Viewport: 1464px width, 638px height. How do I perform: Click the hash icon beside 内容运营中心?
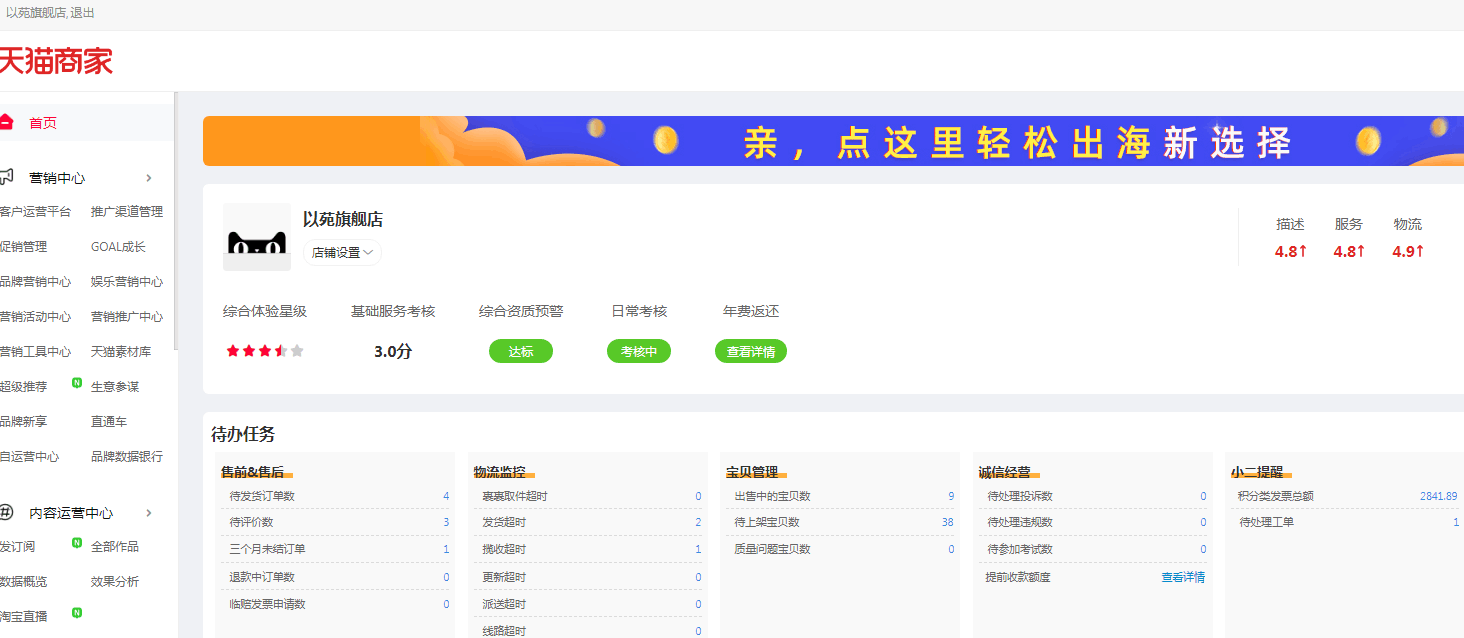point(6,512)
